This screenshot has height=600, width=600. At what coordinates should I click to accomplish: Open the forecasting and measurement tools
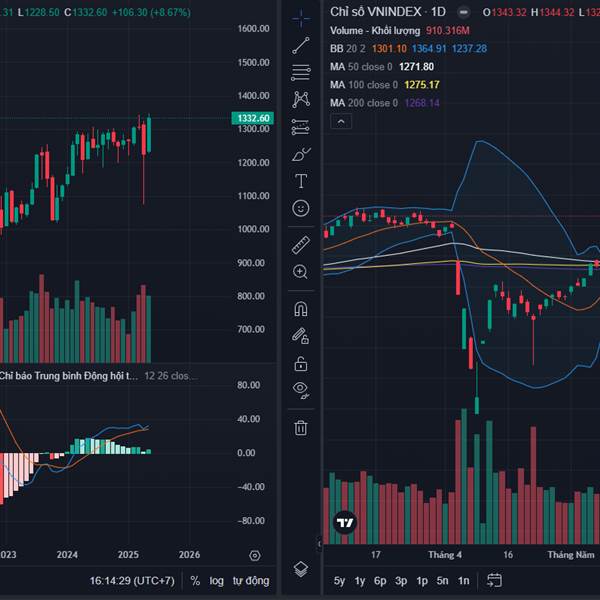coord(301,127)
